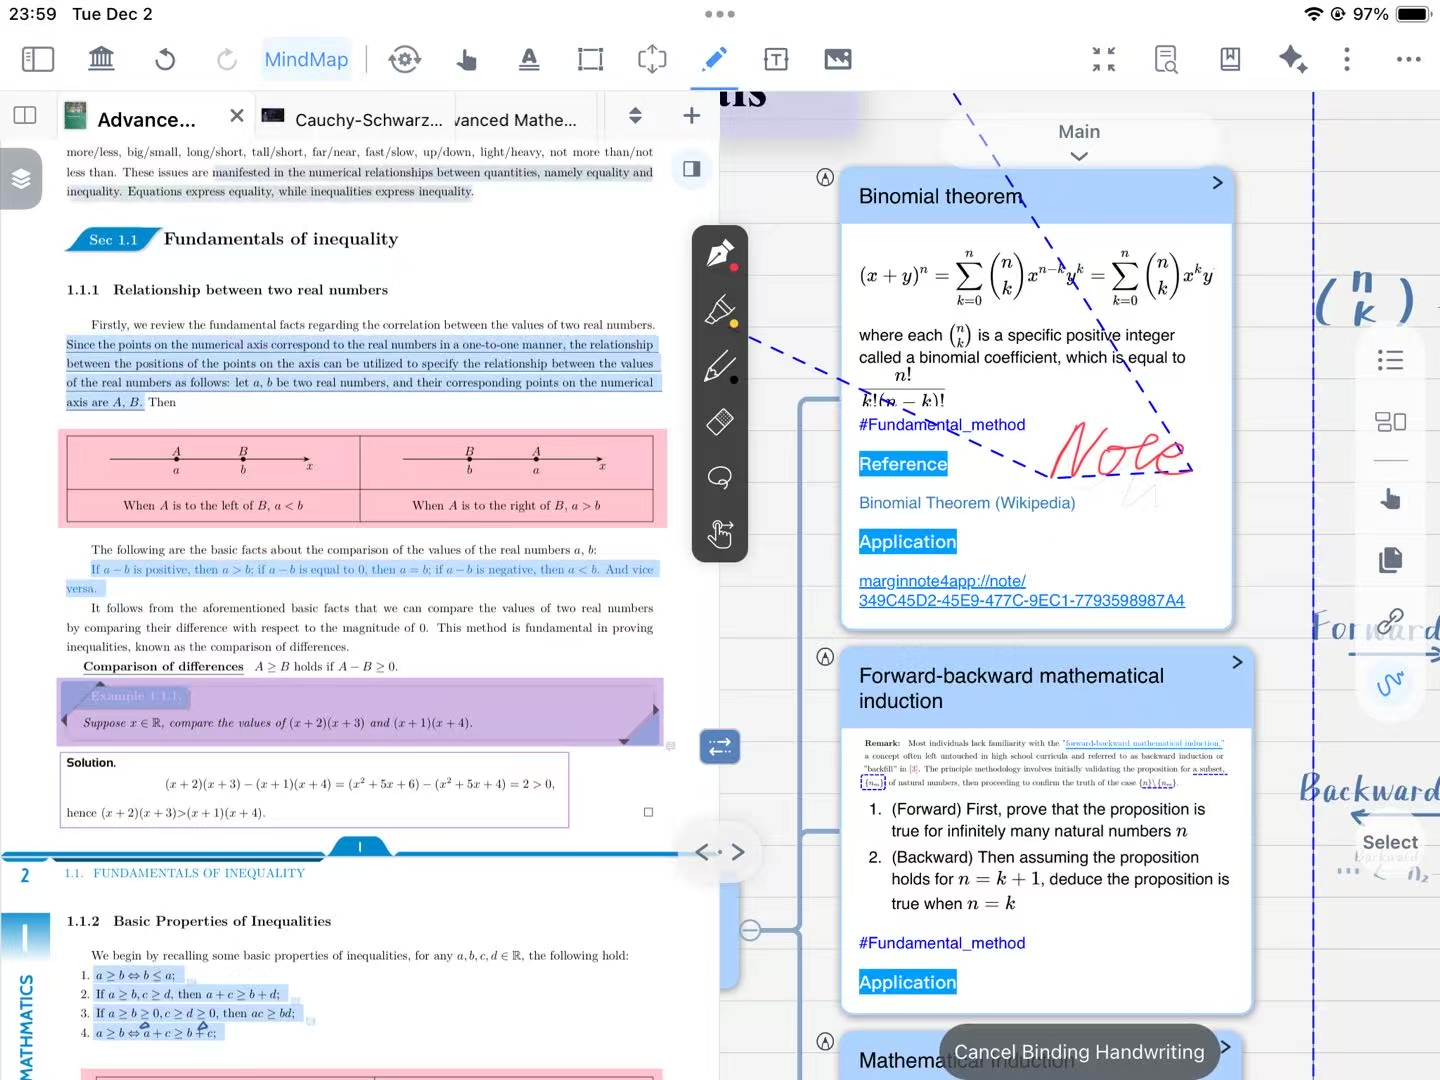Pick the eraser tool in floating toolbar
Screen dimensions: 1440x1080
pyautogui.click(x=720, y=422)
